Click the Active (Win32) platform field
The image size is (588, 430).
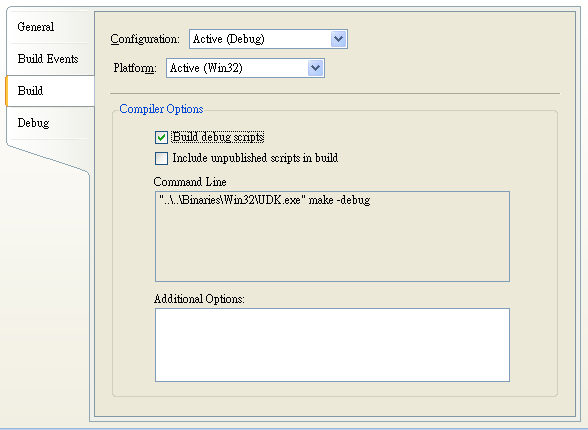click(245, 68)
